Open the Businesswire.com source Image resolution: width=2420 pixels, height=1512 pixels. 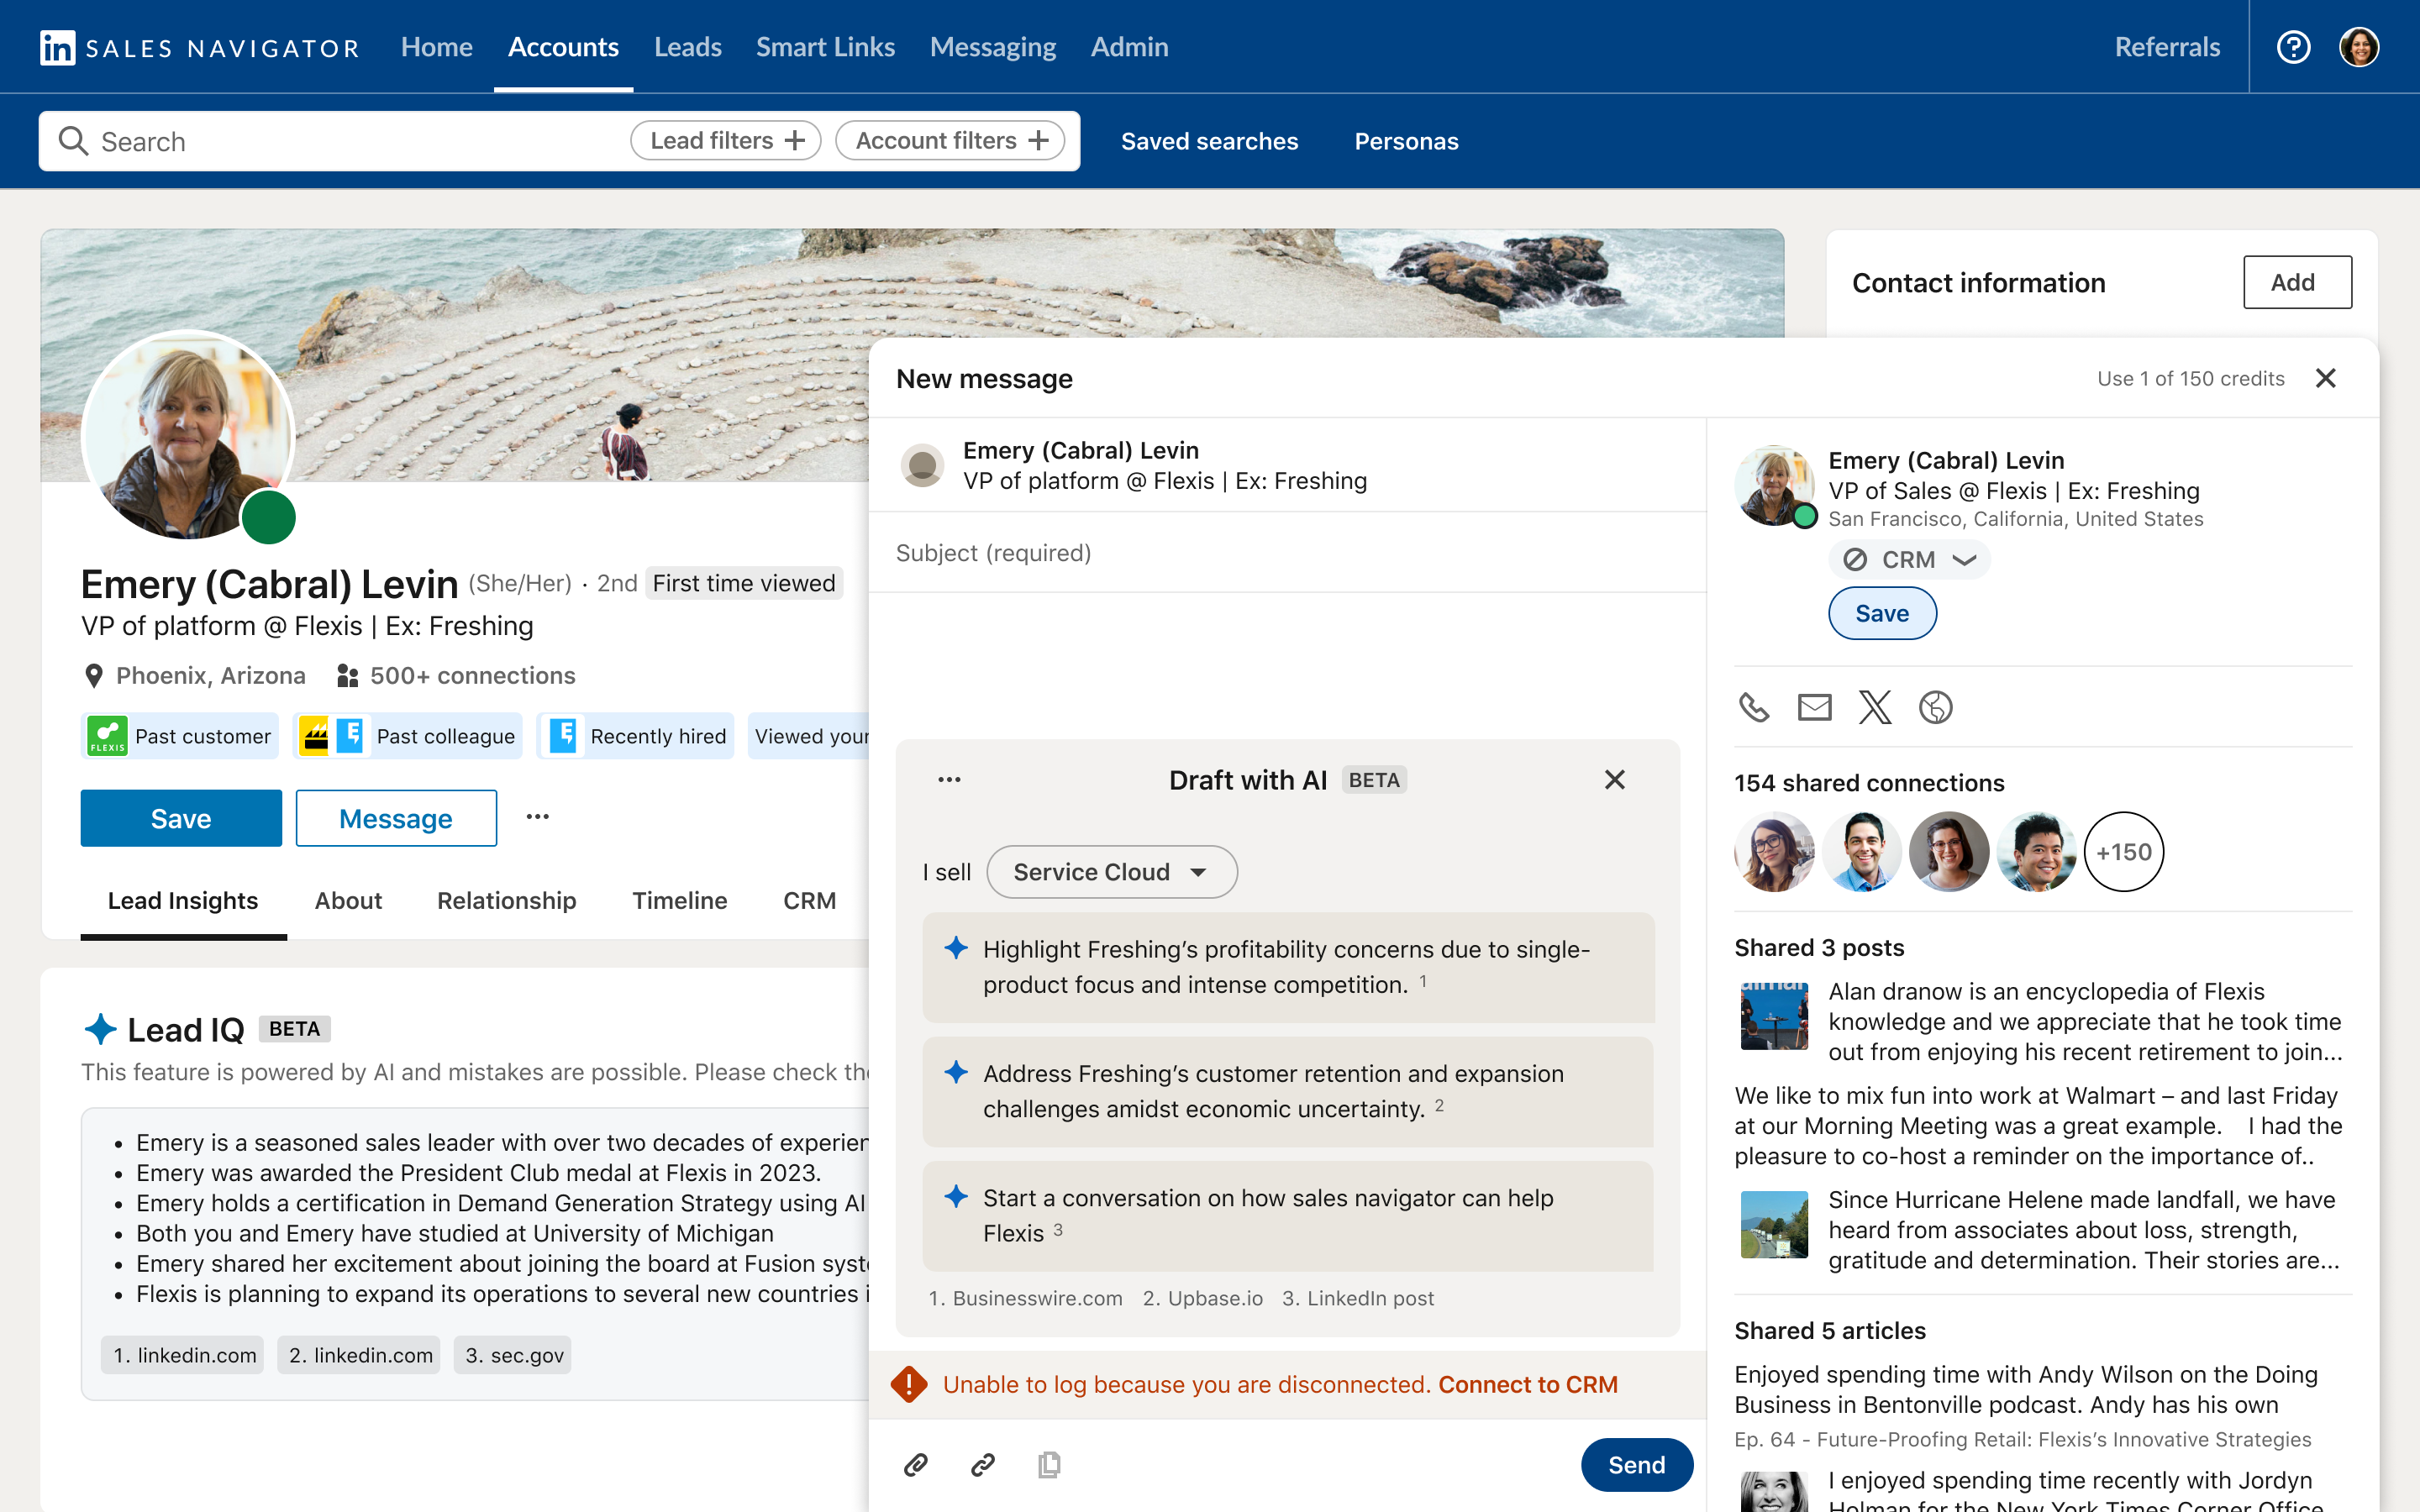pos(1026,1298)
